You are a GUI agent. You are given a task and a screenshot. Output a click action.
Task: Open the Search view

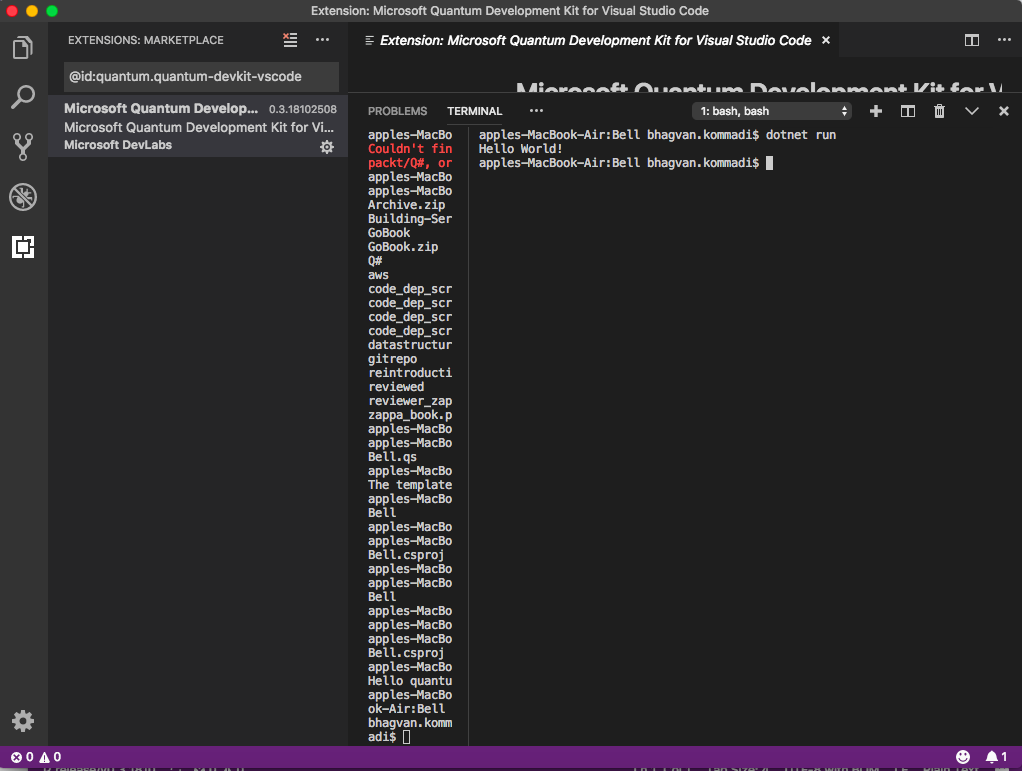coord(22,97)
